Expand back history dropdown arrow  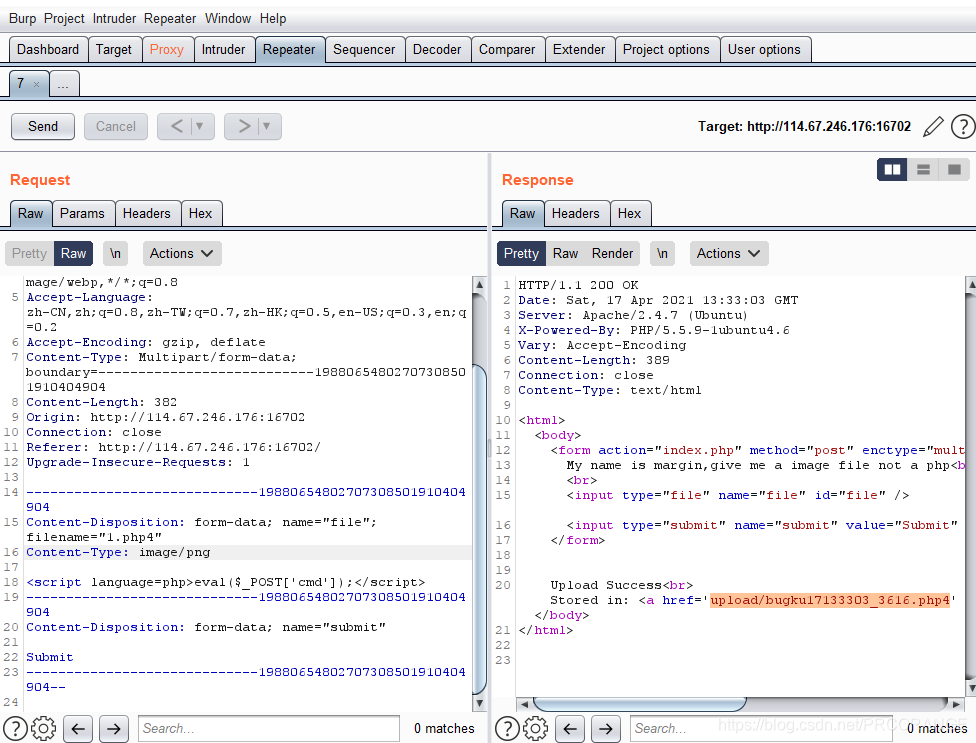point(200,126)
